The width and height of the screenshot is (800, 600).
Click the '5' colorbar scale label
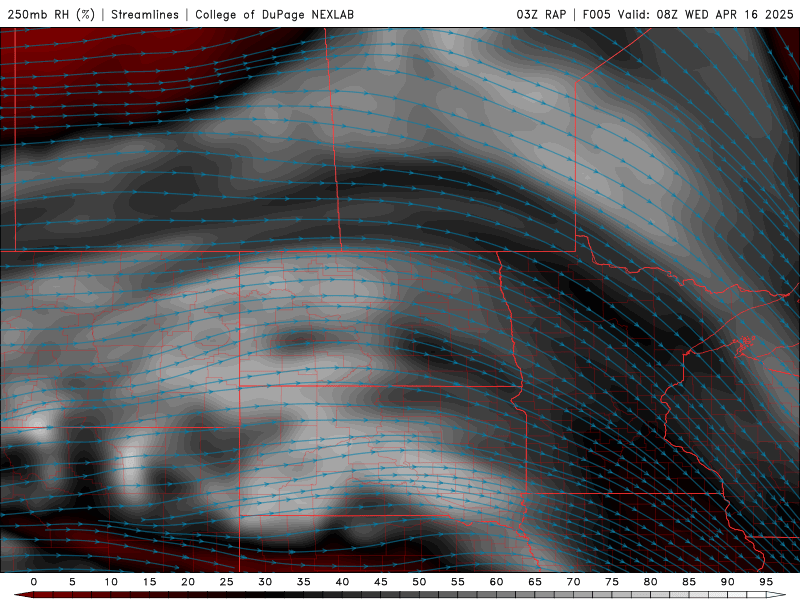click(x=72, y=582)
